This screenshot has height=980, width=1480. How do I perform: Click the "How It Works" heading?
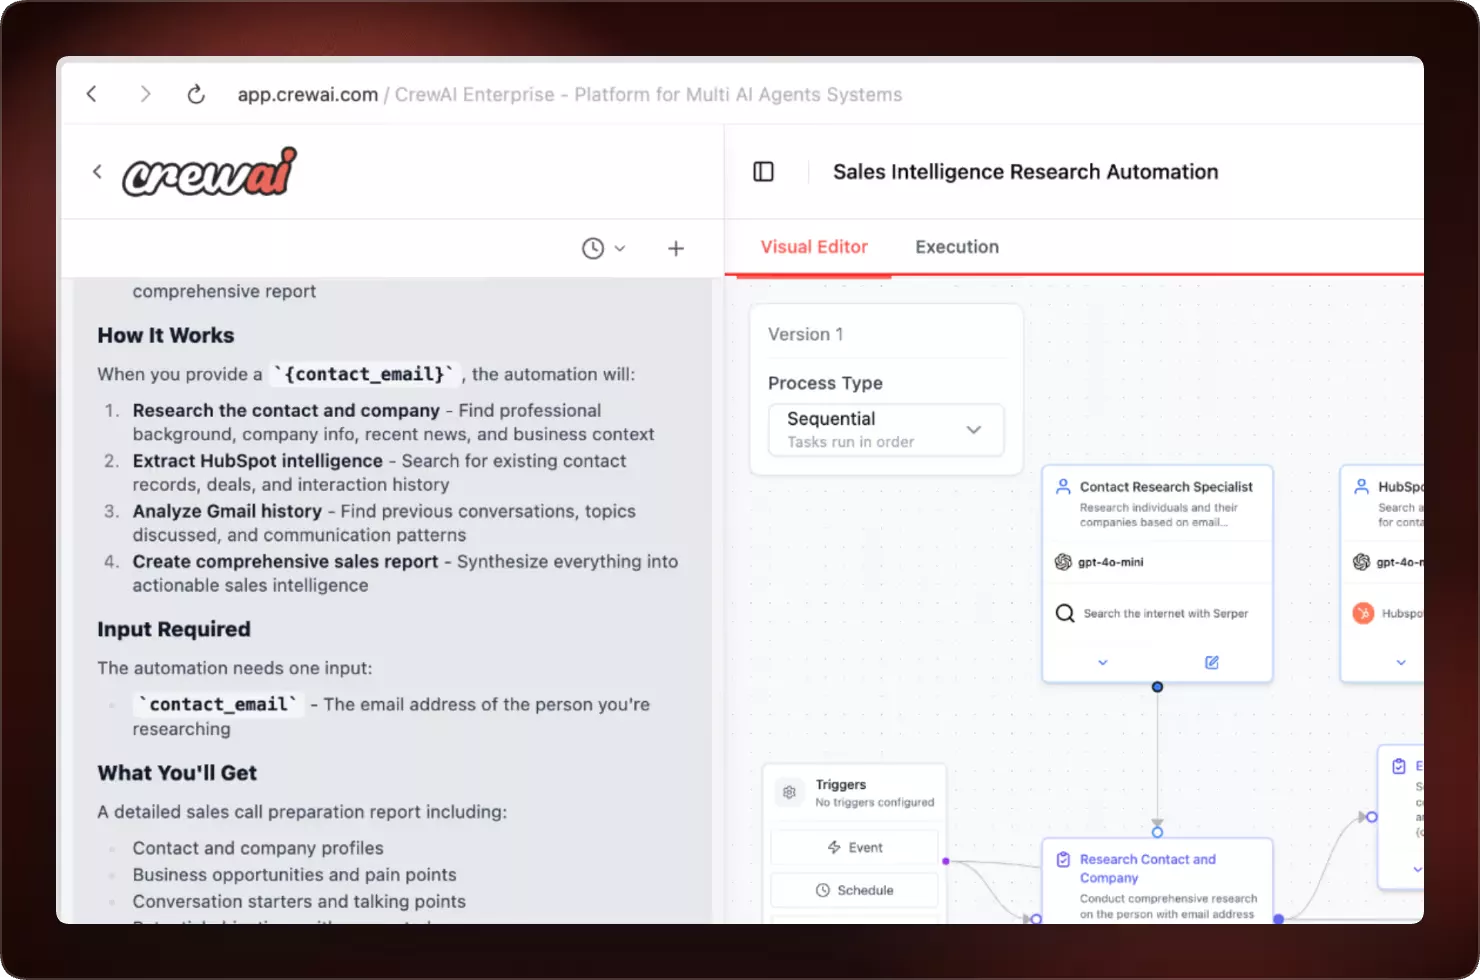coord(166,335)
